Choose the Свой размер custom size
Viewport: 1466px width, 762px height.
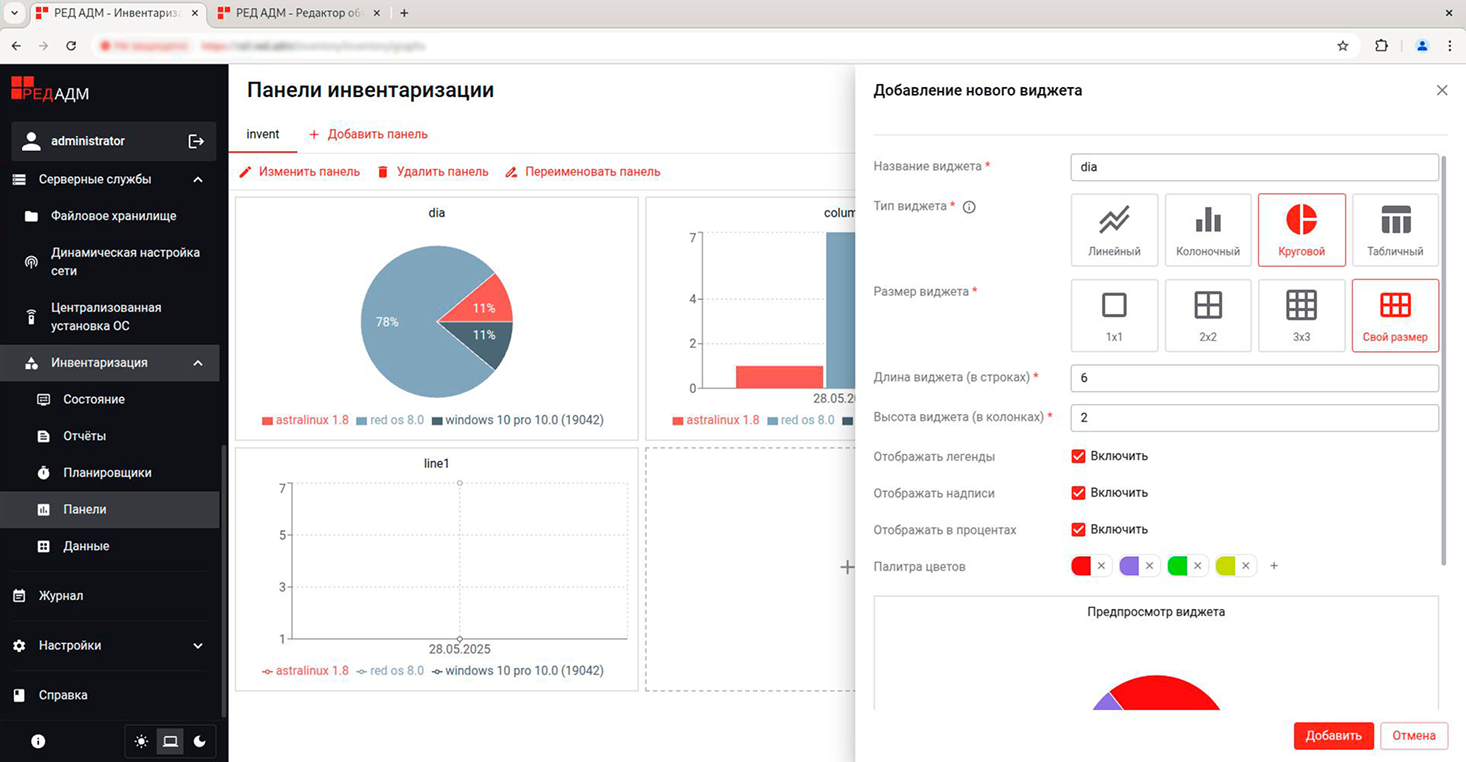click(x=1395, y=316)
